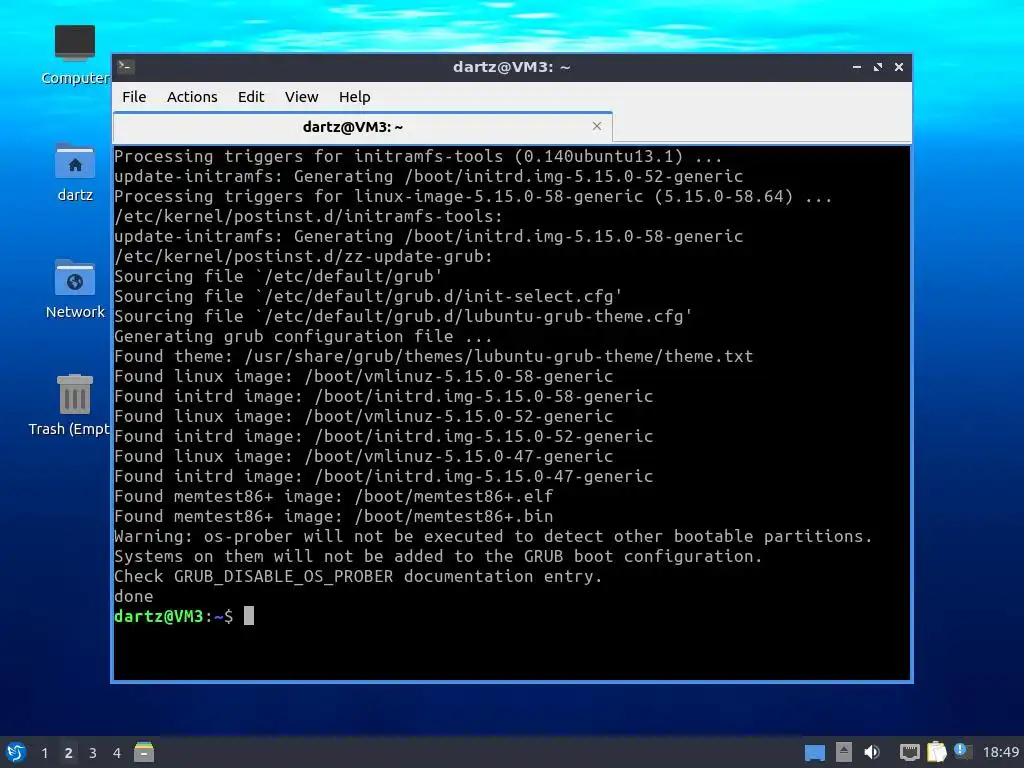Click '/etc/kernel/postinst.d/zz-update-grub:' line
Viewport: 1024px width, 768px height.
(303, 257)
